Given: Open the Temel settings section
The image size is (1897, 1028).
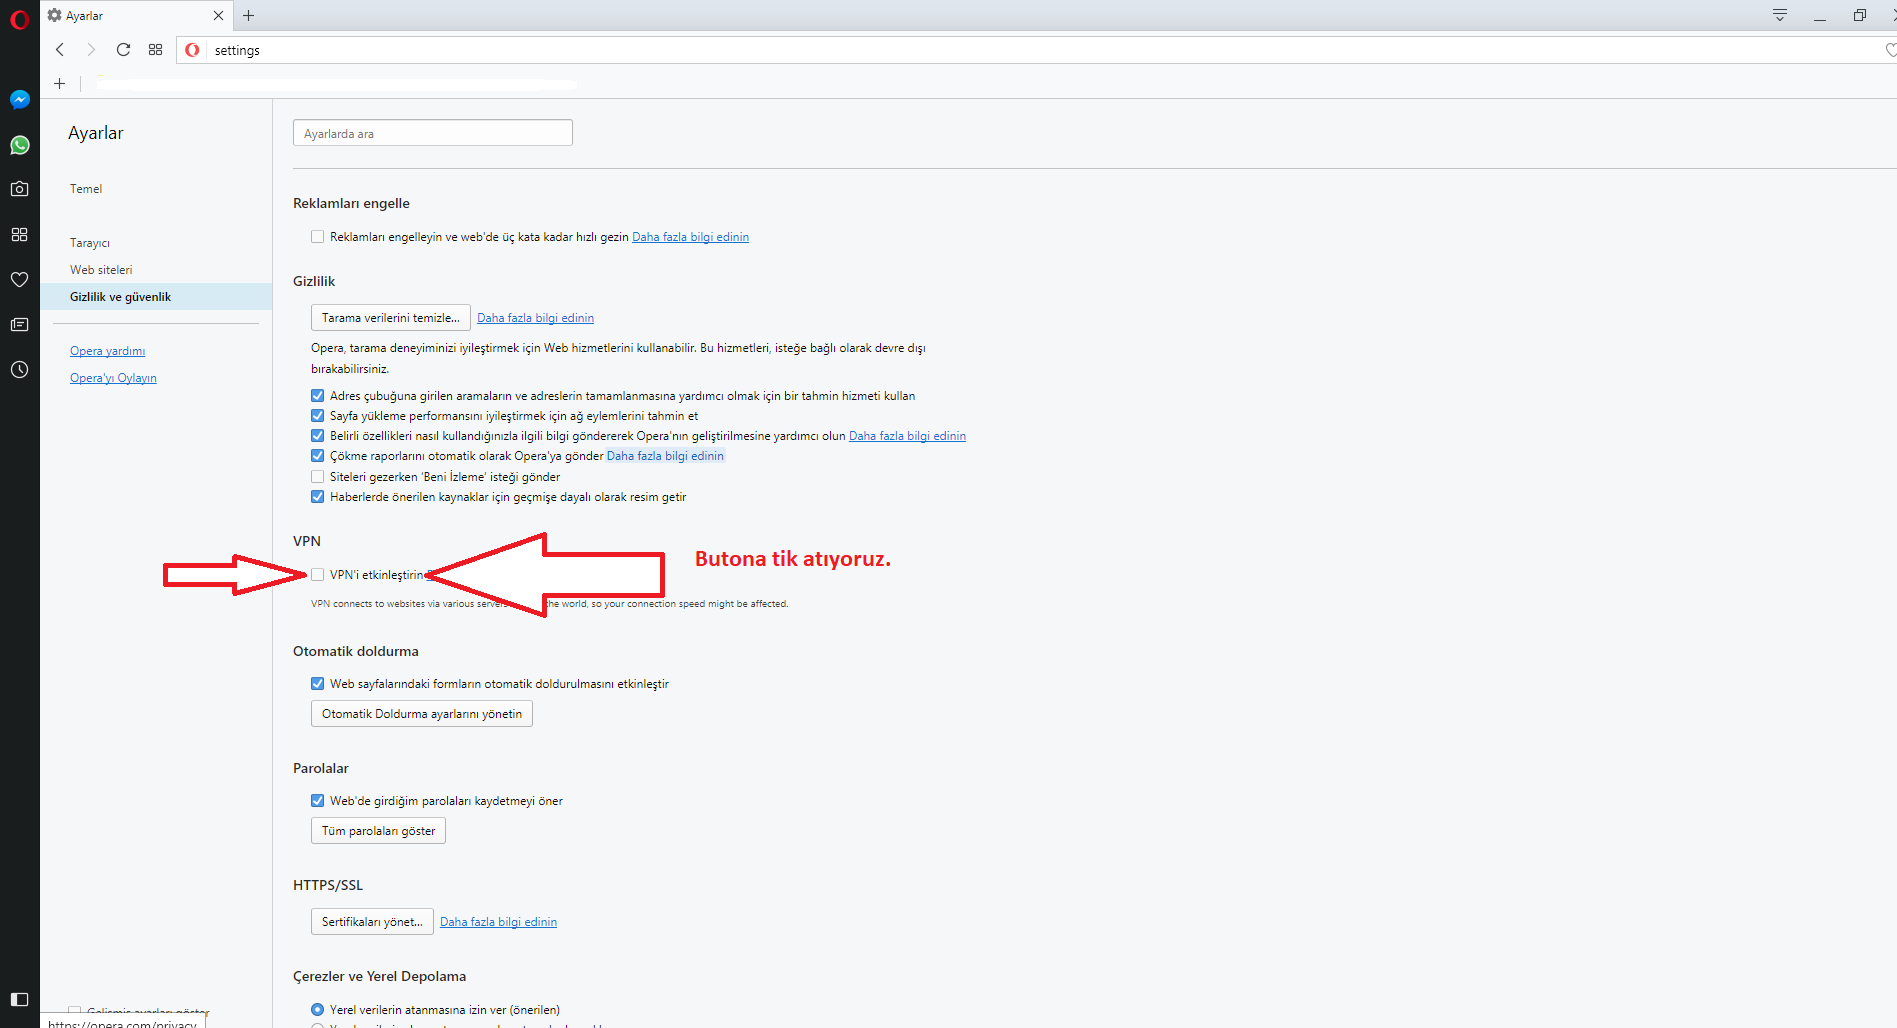Looking at the screenshot, I should (86, 189).
